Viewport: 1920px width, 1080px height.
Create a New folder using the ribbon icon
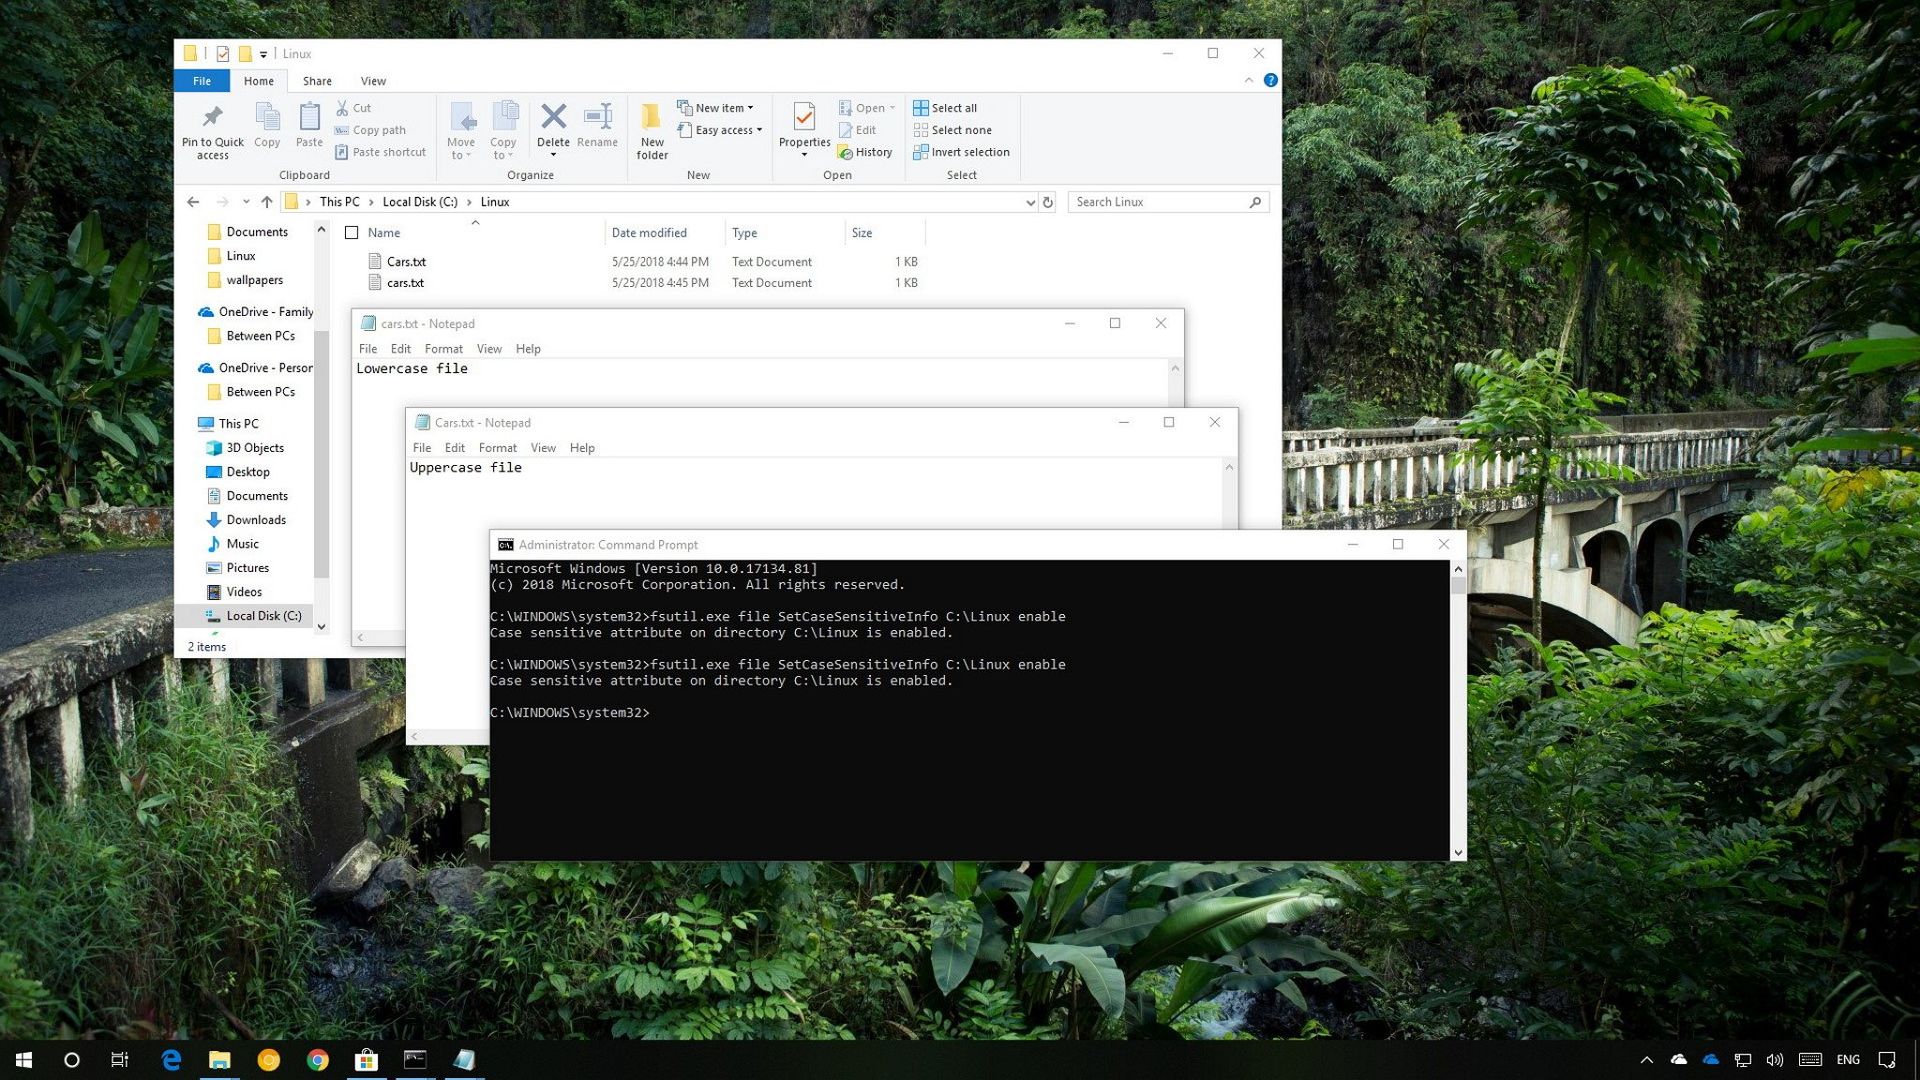[x=652, y=125]
